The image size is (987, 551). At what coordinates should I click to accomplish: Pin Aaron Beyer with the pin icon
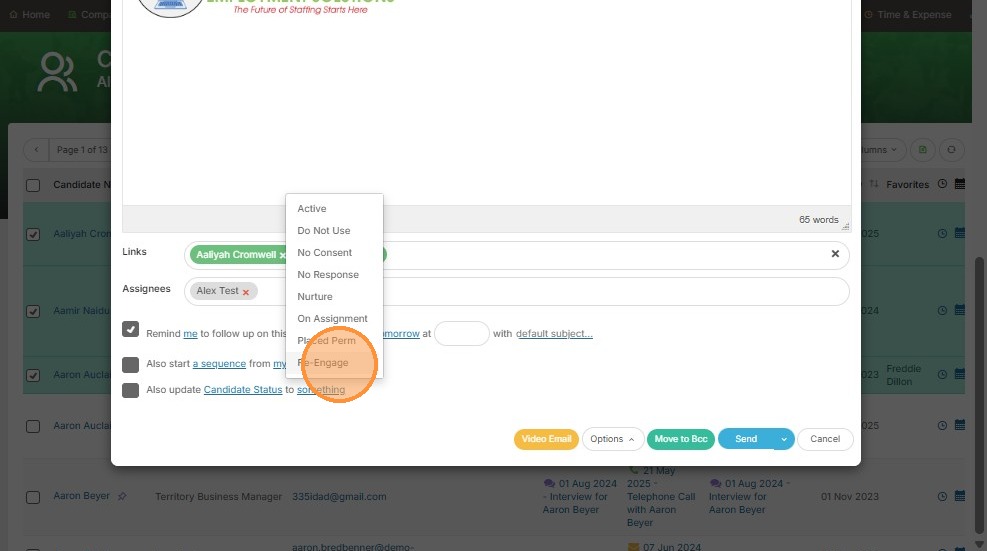coord(122,496)
